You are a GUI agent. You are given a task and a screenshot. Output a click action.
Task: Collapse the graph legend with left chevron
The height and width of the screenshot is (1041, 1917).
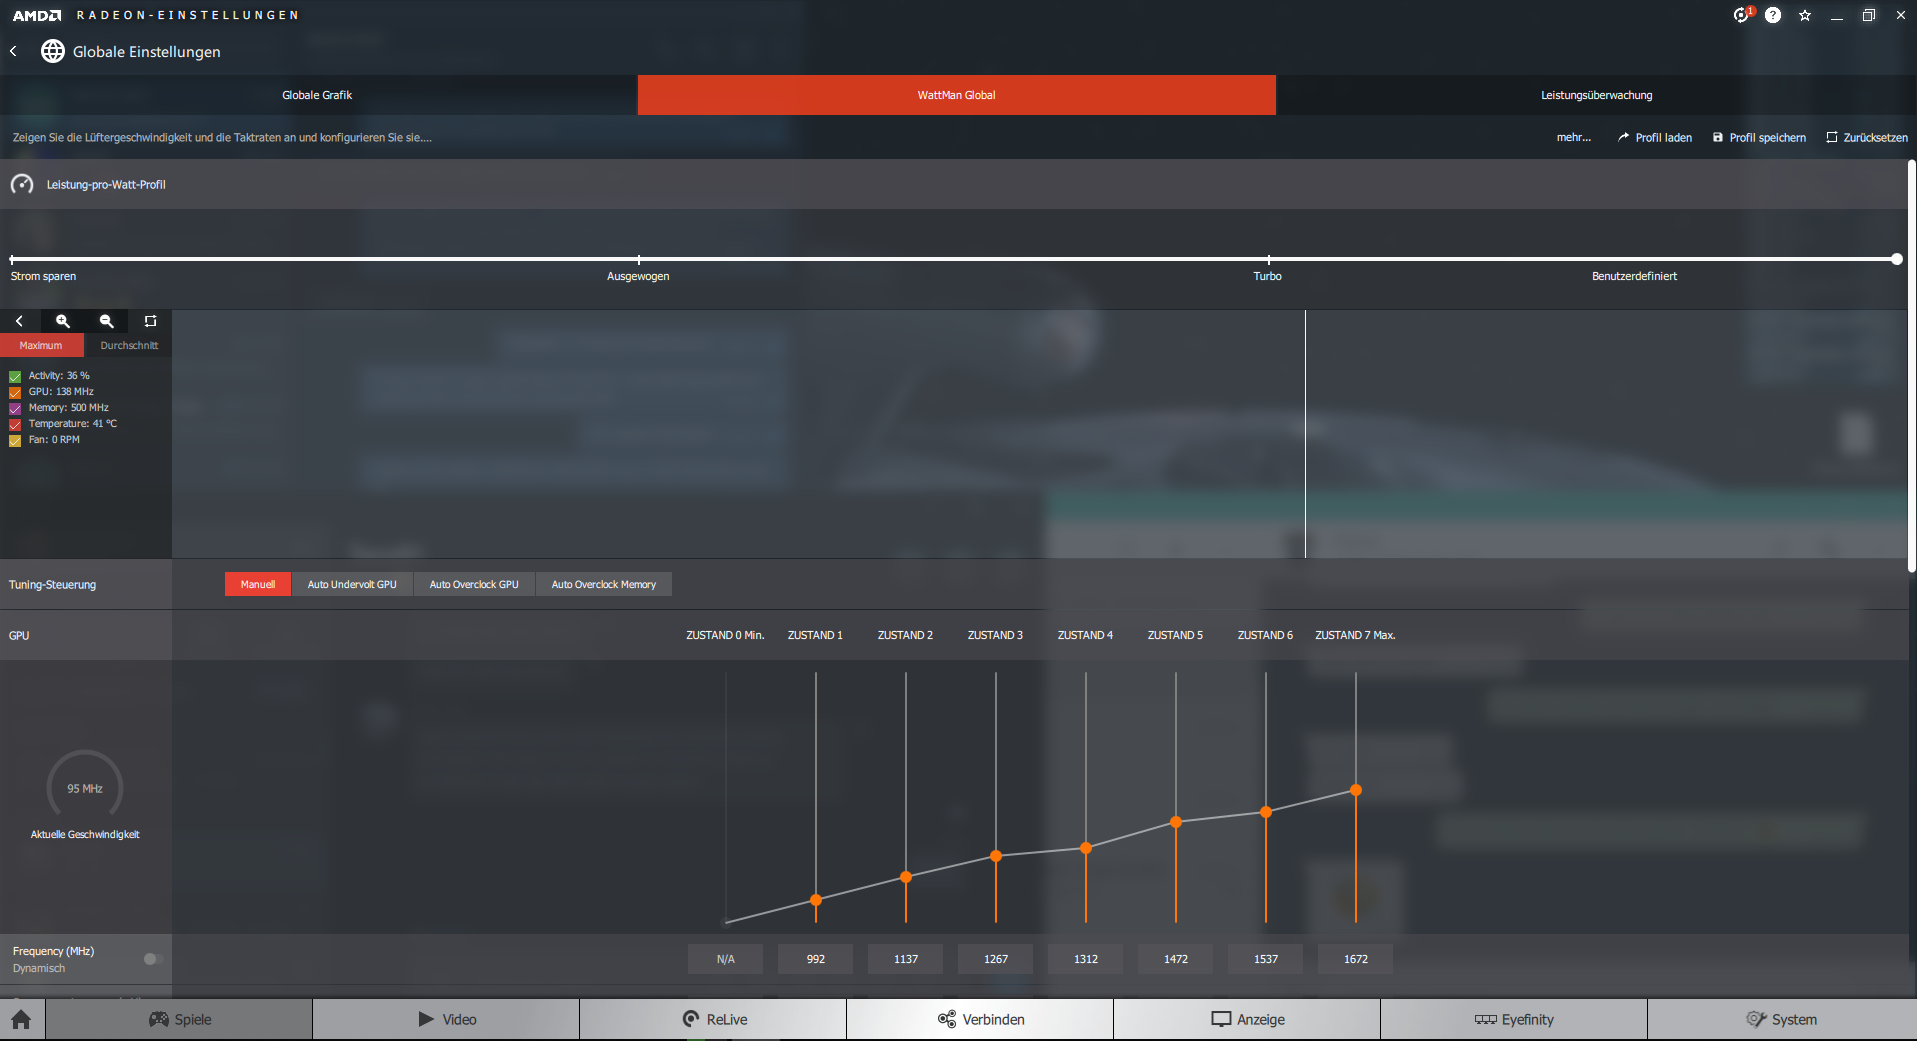click(19, 321)
